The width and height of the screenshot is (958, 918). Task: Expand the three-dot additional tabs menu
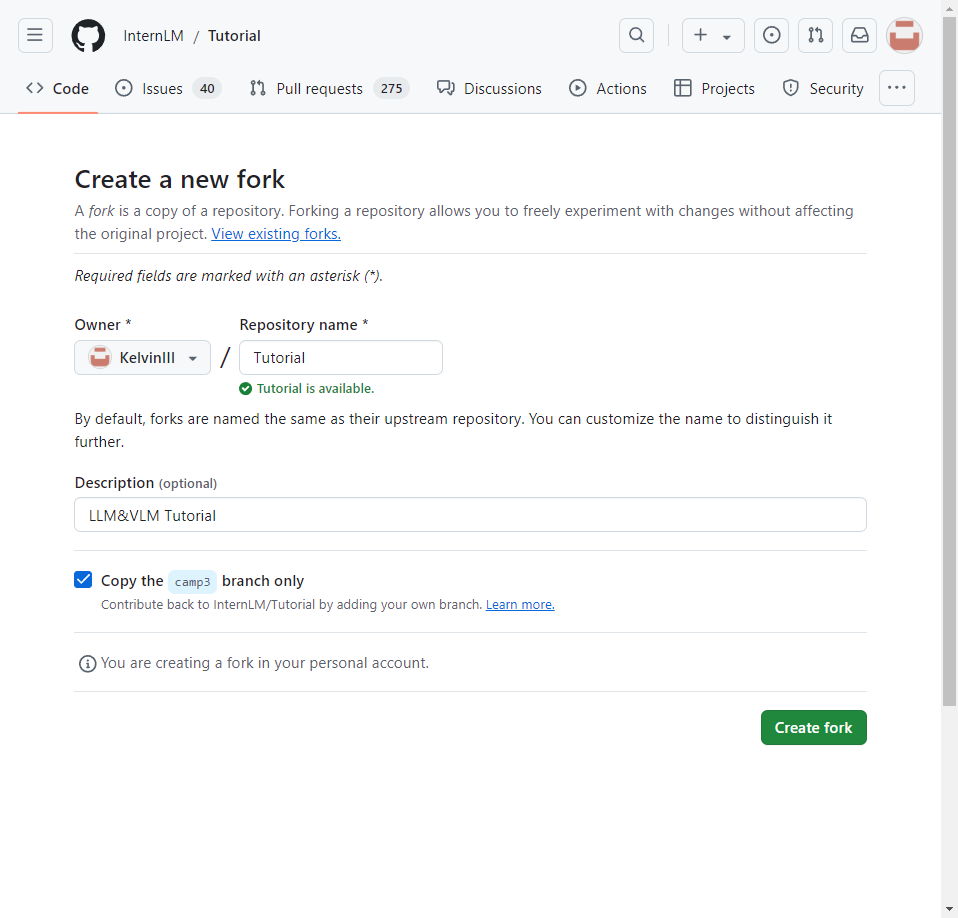point(896,88)
